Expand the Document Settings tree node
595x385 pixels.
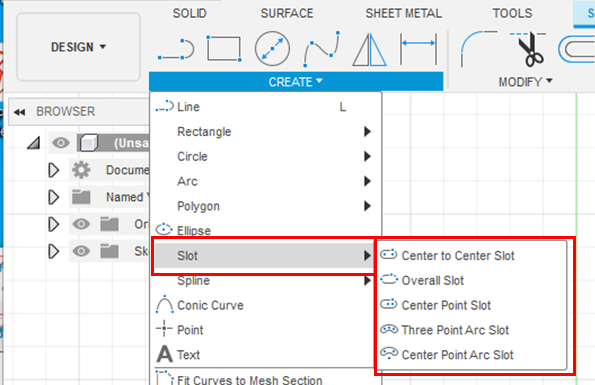coord(54,170)
